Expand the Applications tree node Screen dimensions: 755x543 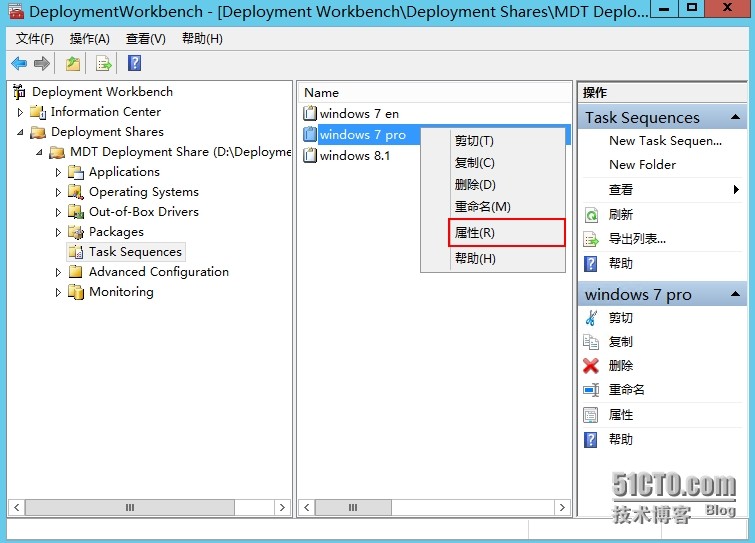pos(58,172)
